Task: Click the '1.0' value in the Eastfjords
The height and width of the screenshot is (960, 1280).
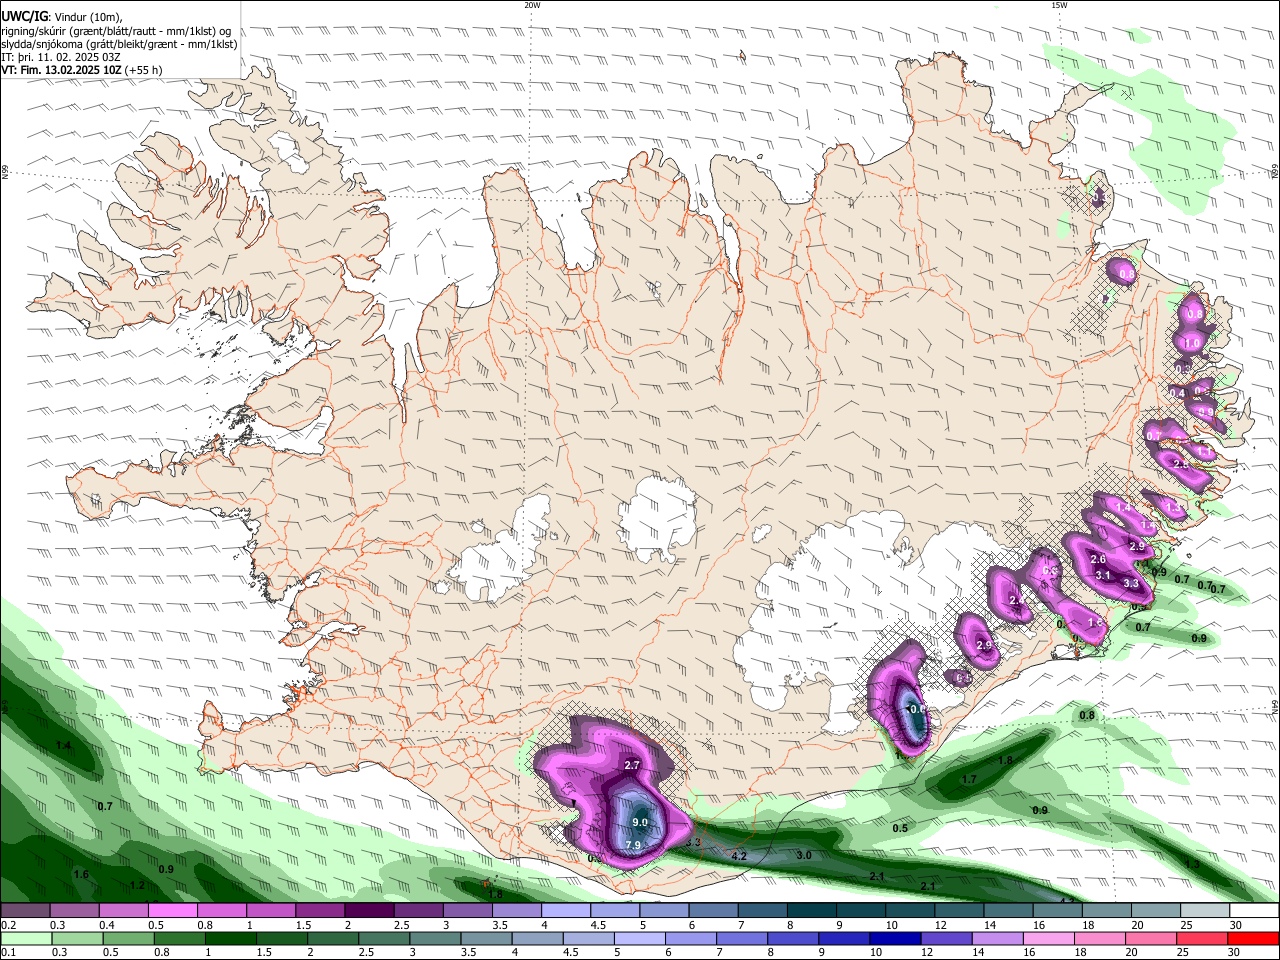Action: (1191, 343)
